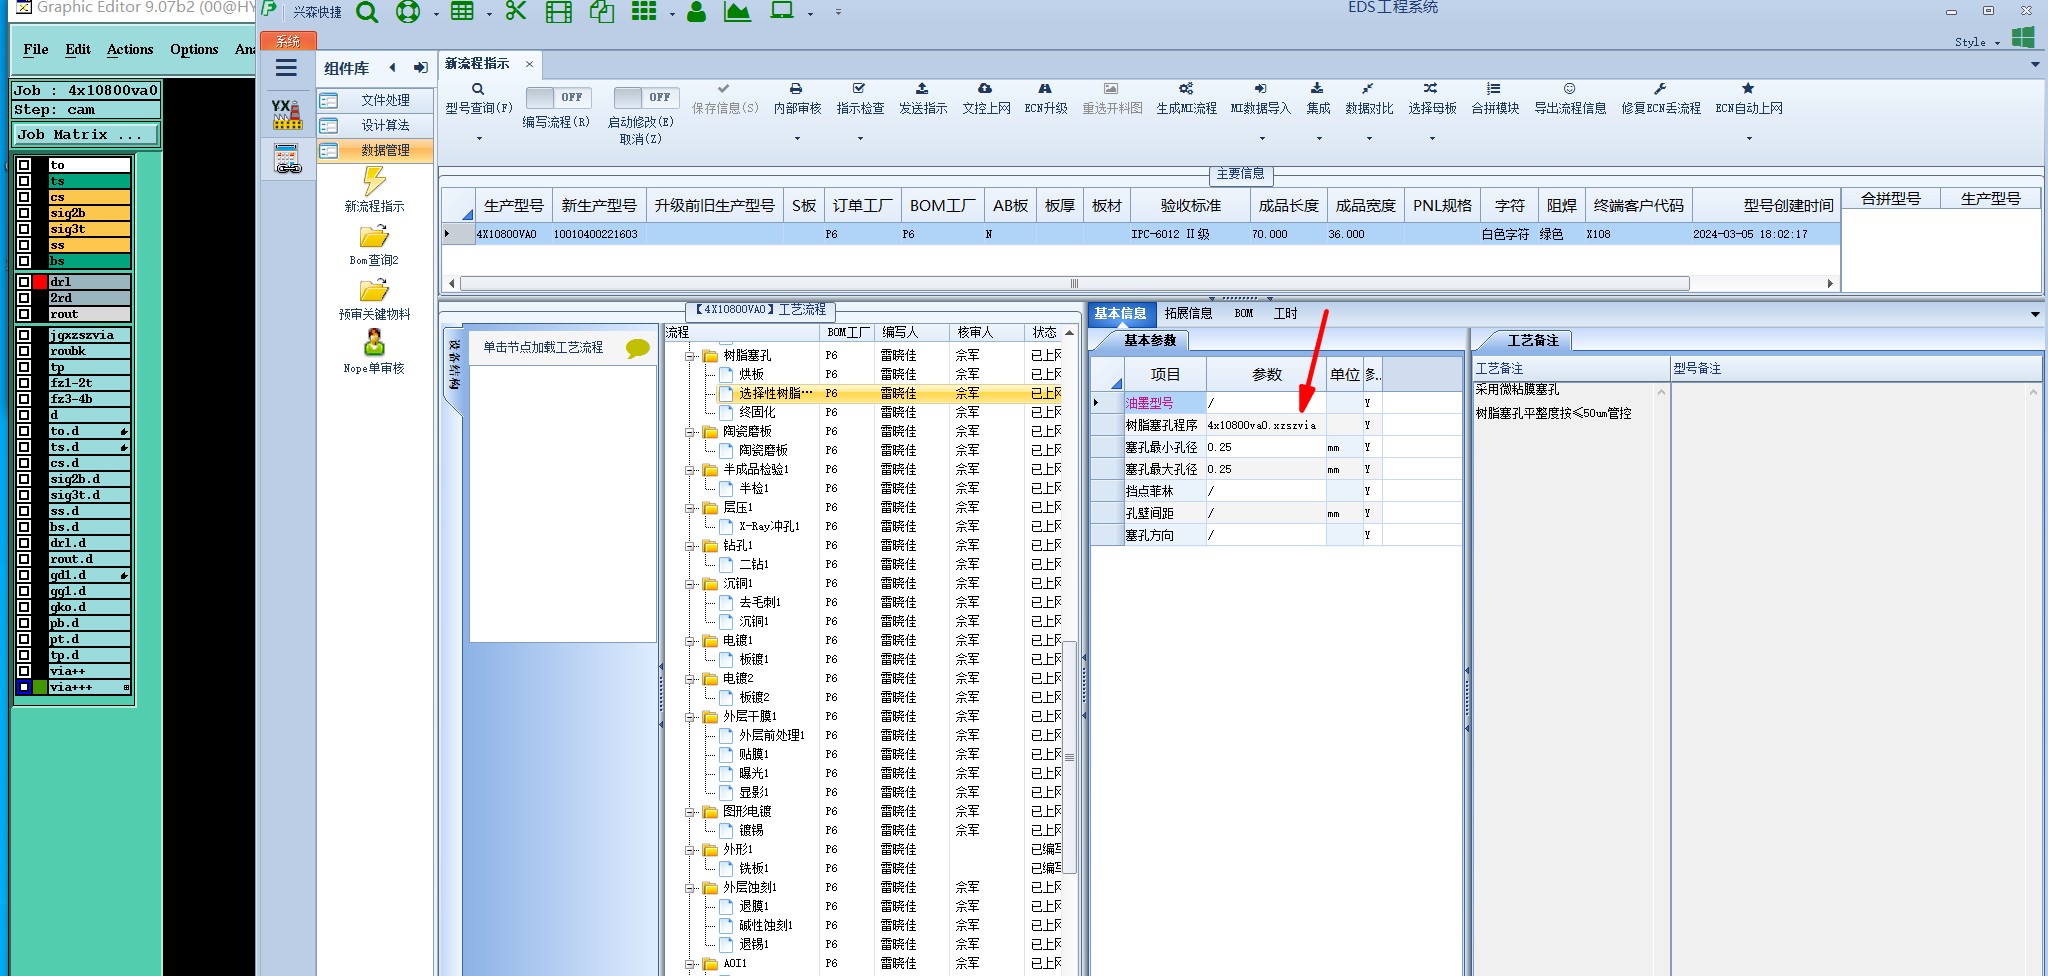Click the ECN自动上网 star icon
The height and width of the screenshot is (976, 2048).
1748,89
